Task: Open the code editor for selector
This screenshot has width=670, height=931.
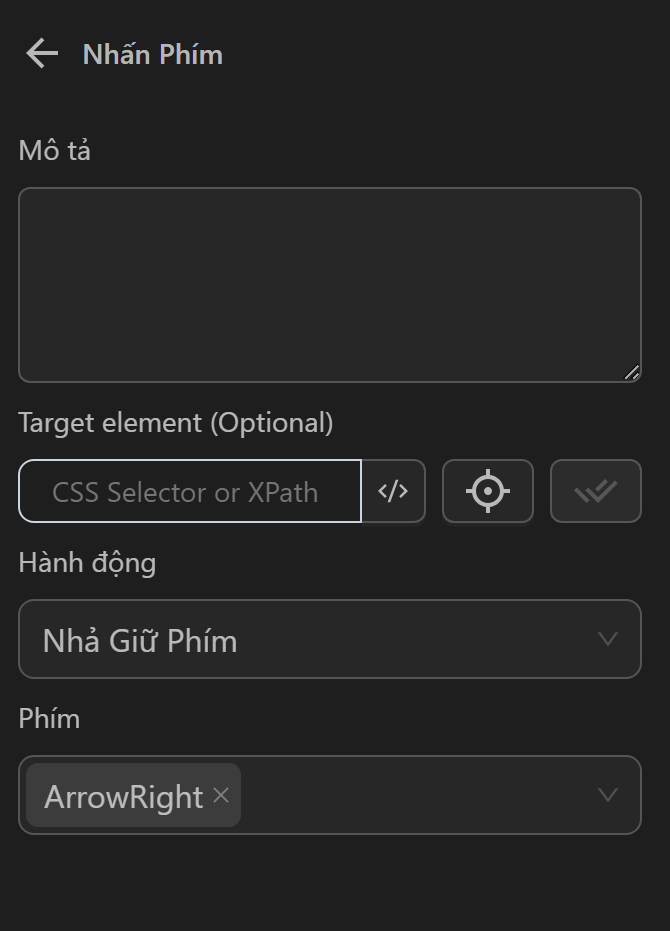Action: [x=393, y=491]
